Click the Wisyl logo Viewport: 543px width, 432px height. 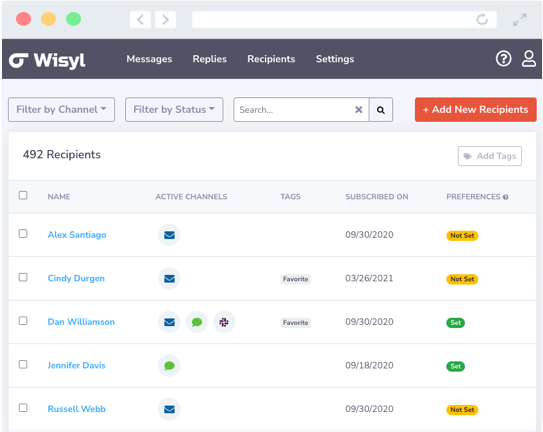(47, 60)
